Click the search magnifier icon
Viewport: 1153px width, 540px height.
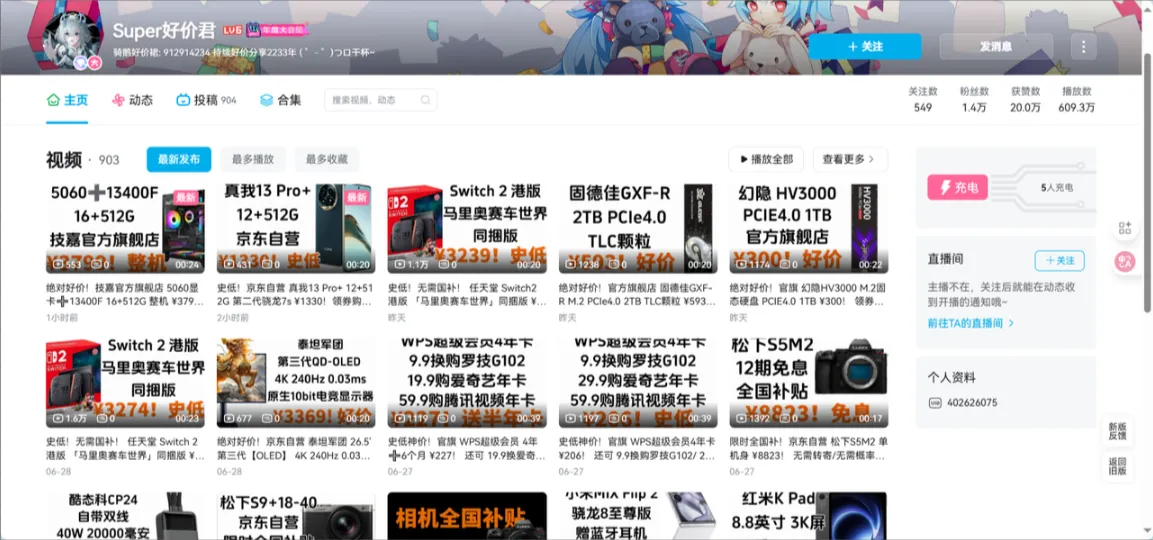pyautogui.click(x=425, y=100)
